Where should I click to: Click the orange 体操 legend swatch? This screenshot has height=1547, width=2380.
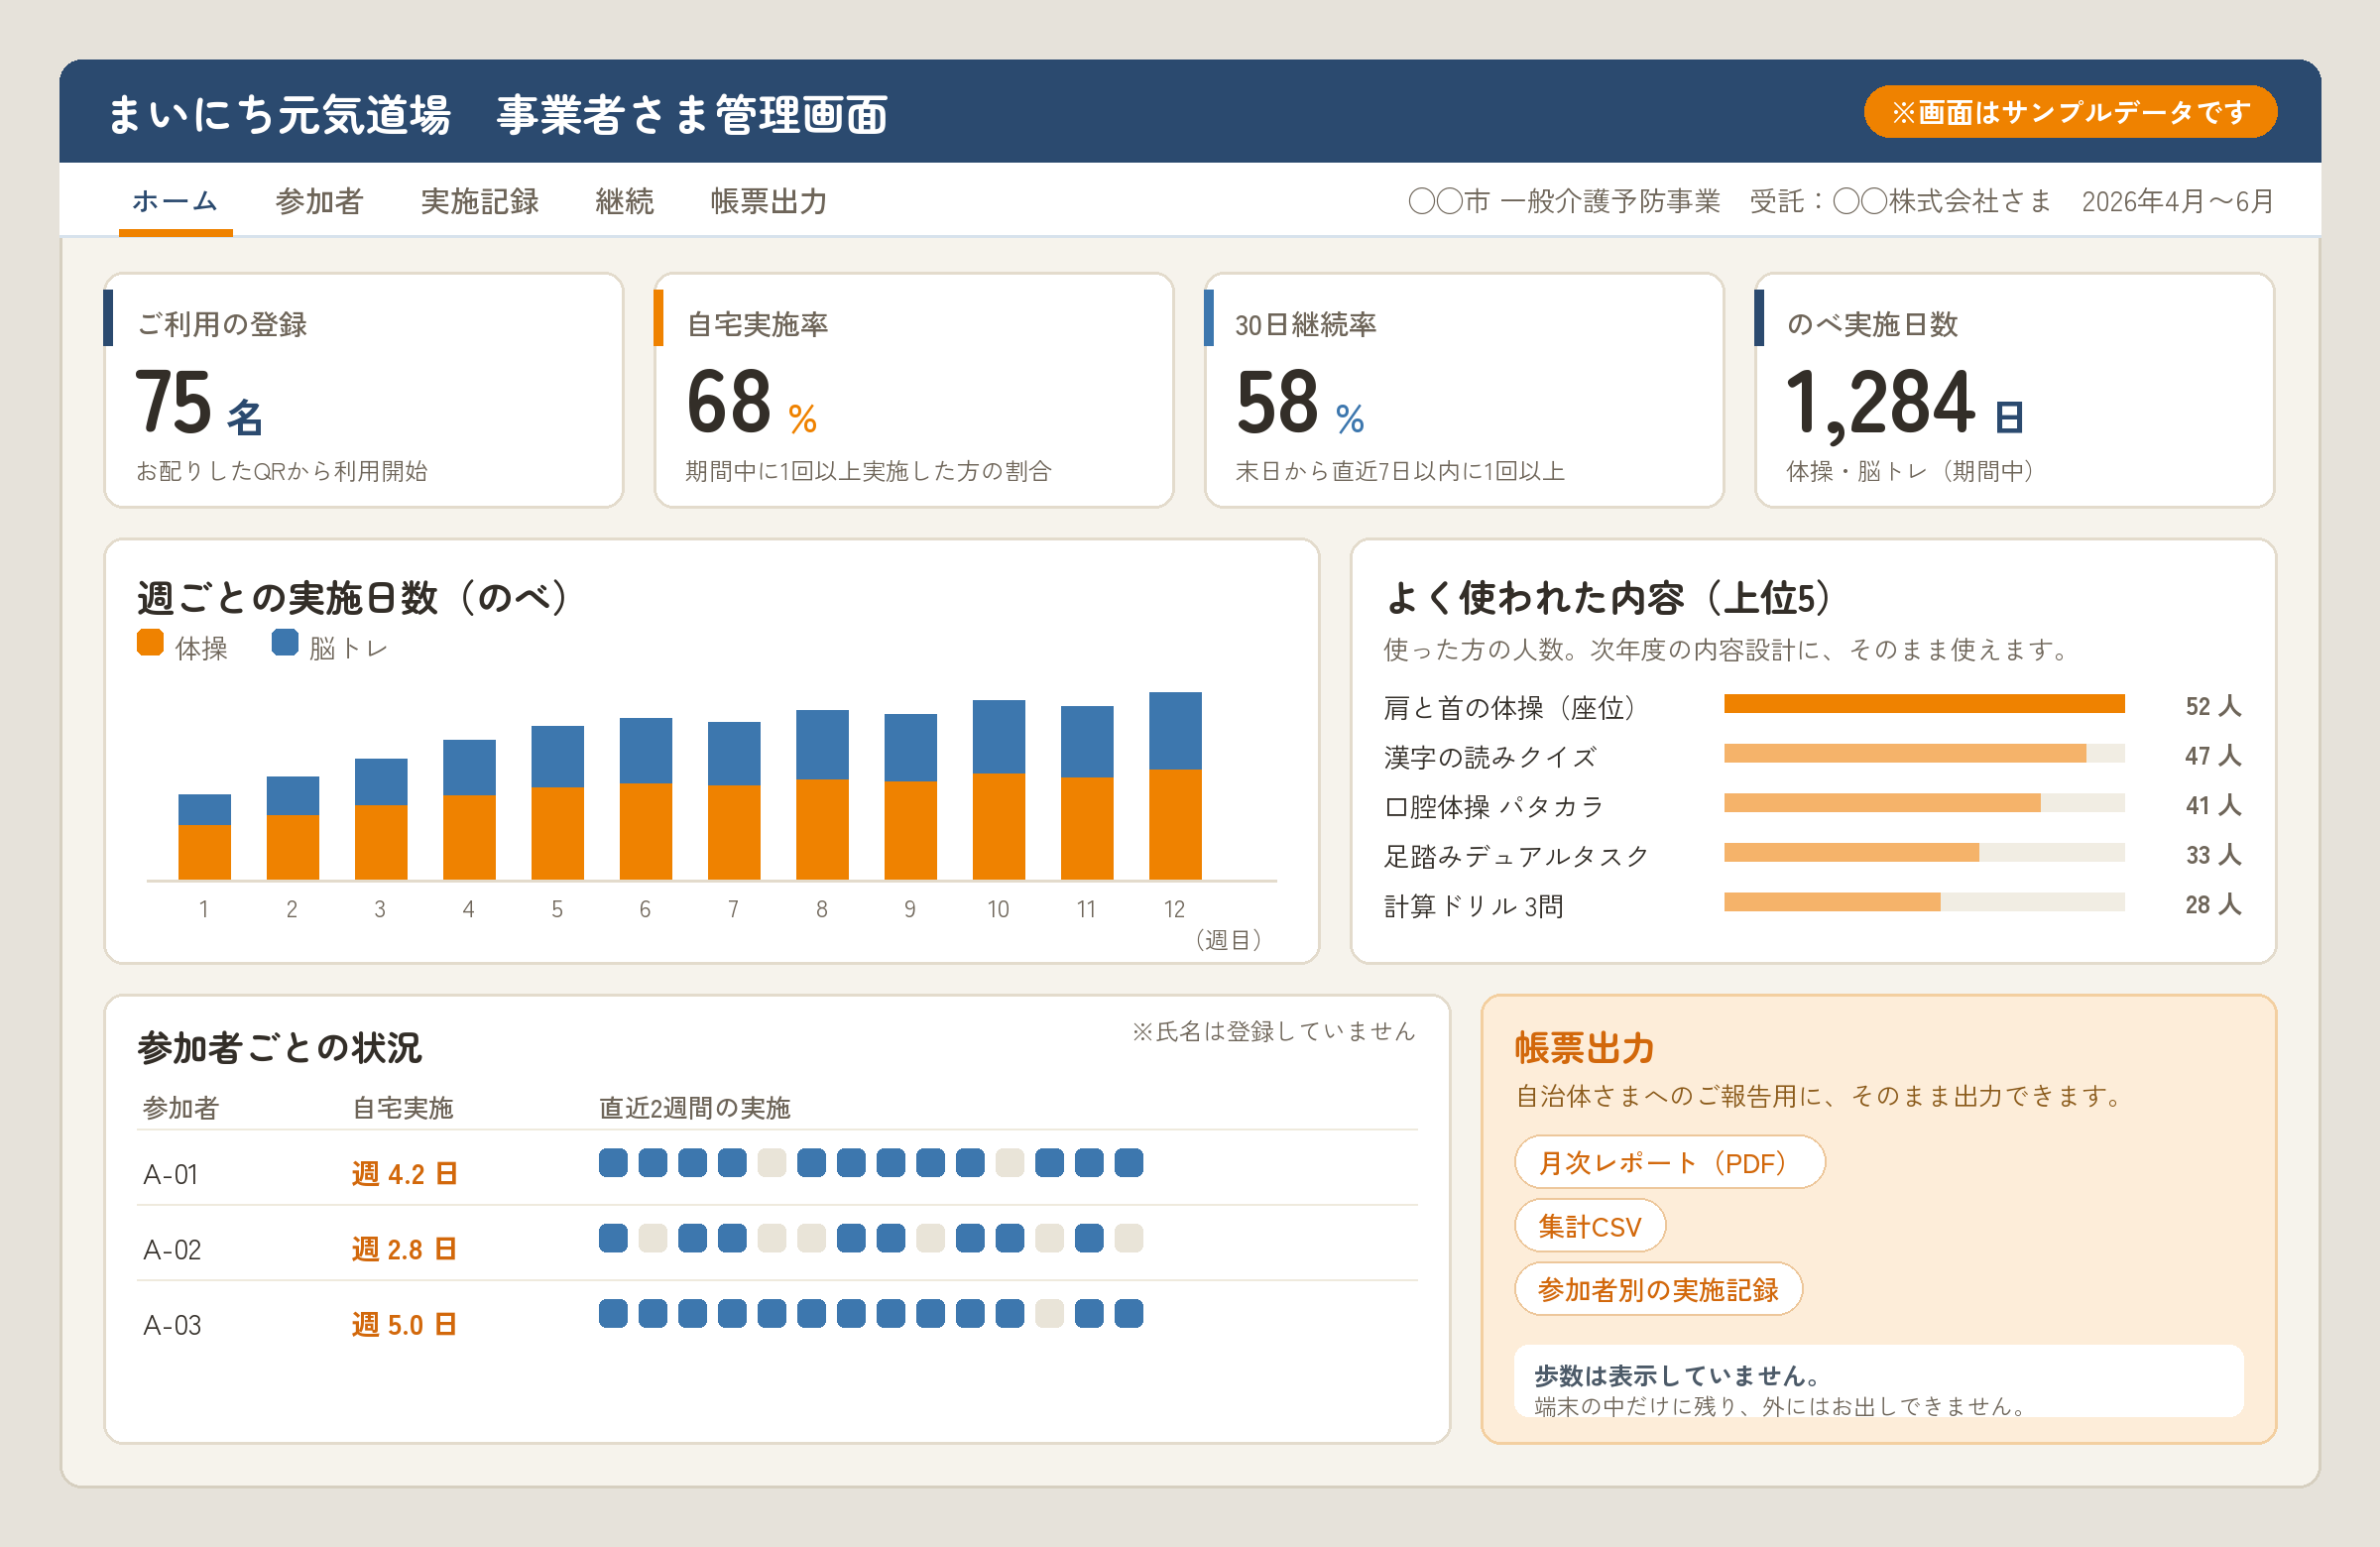click(150, 643)
